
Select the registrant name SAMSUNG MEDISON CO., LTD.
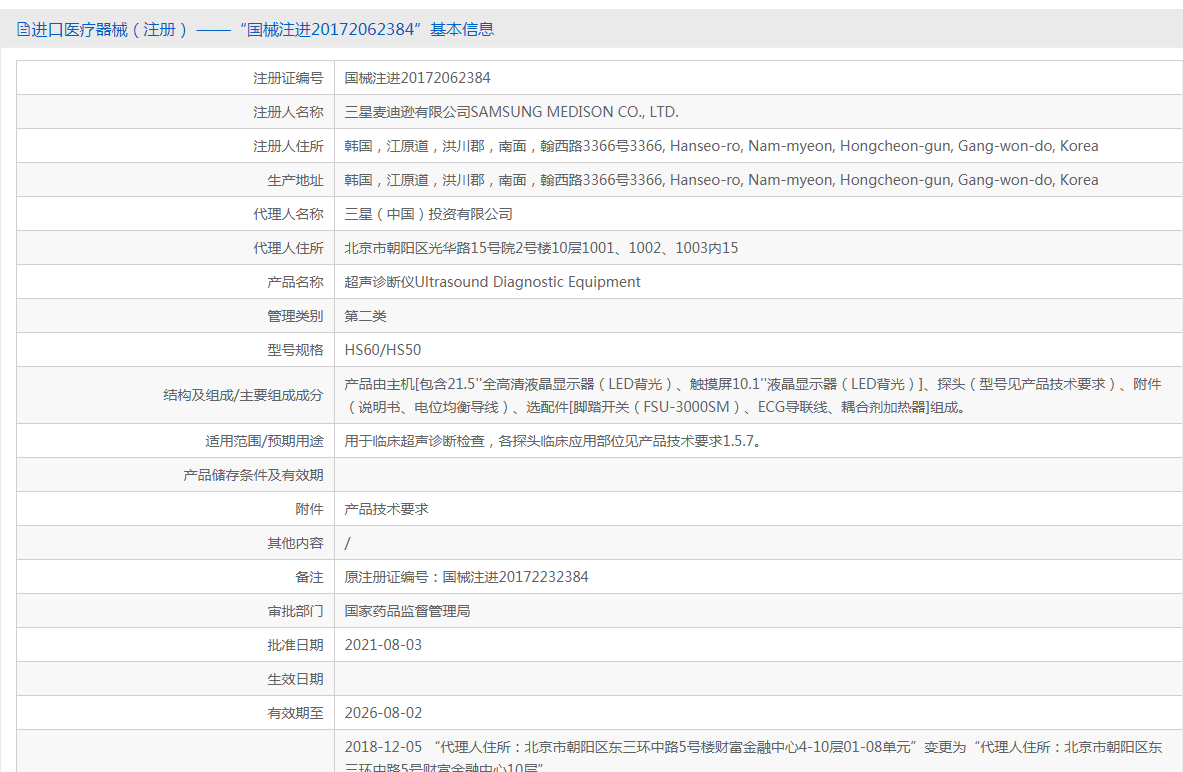click(511, 112)
